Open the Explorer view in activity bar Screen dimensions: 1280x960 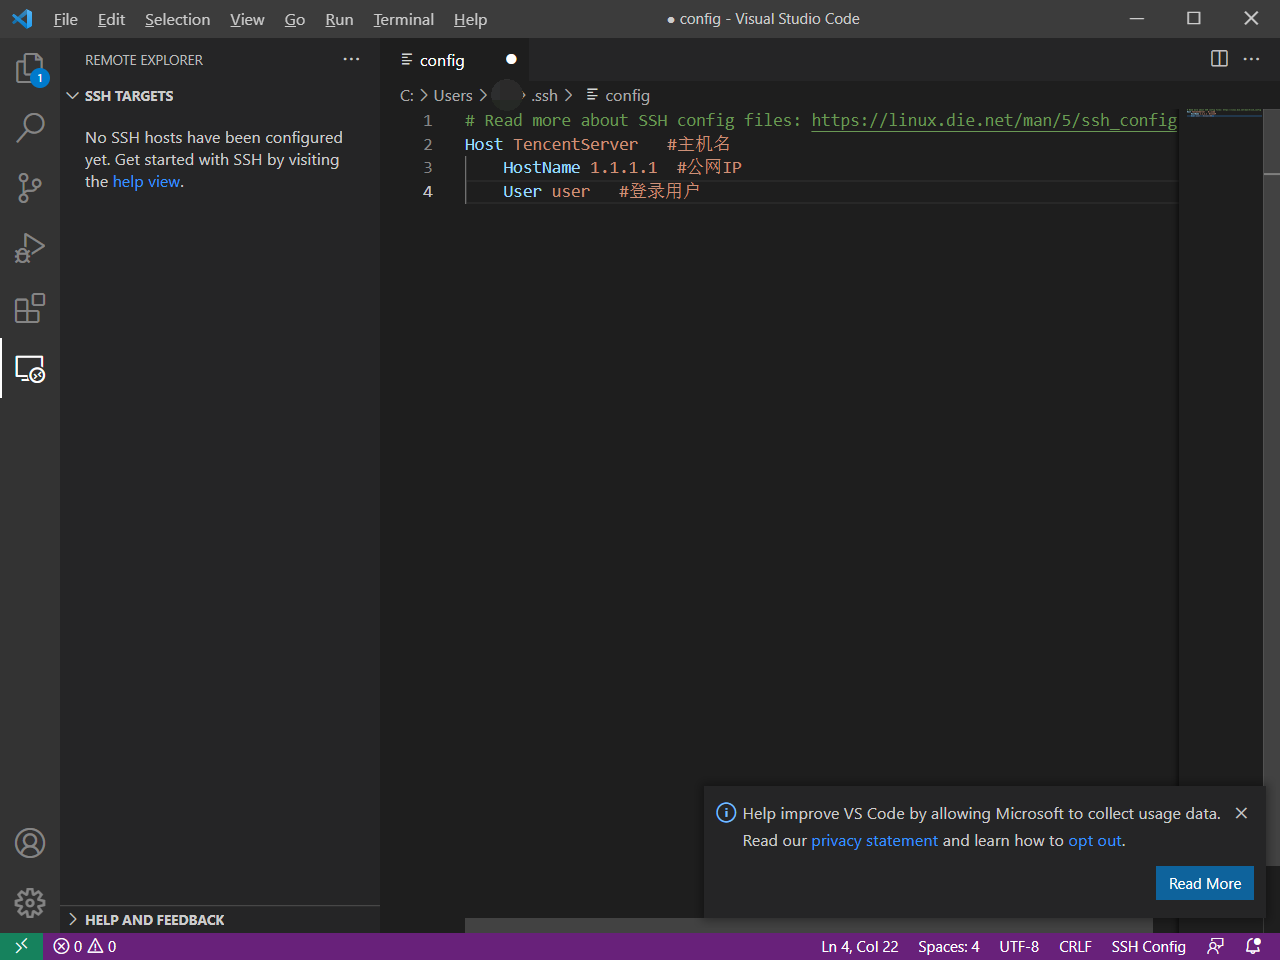(x=30, y=68)
